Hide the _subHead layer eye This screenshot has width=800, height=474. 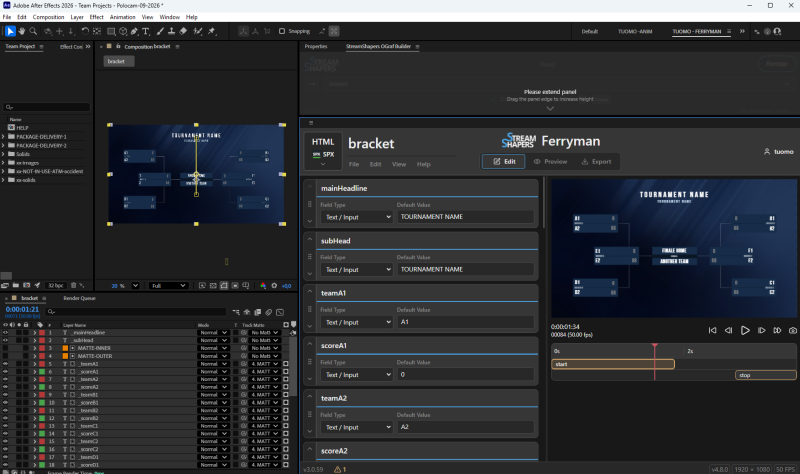(x=5, y=340)
